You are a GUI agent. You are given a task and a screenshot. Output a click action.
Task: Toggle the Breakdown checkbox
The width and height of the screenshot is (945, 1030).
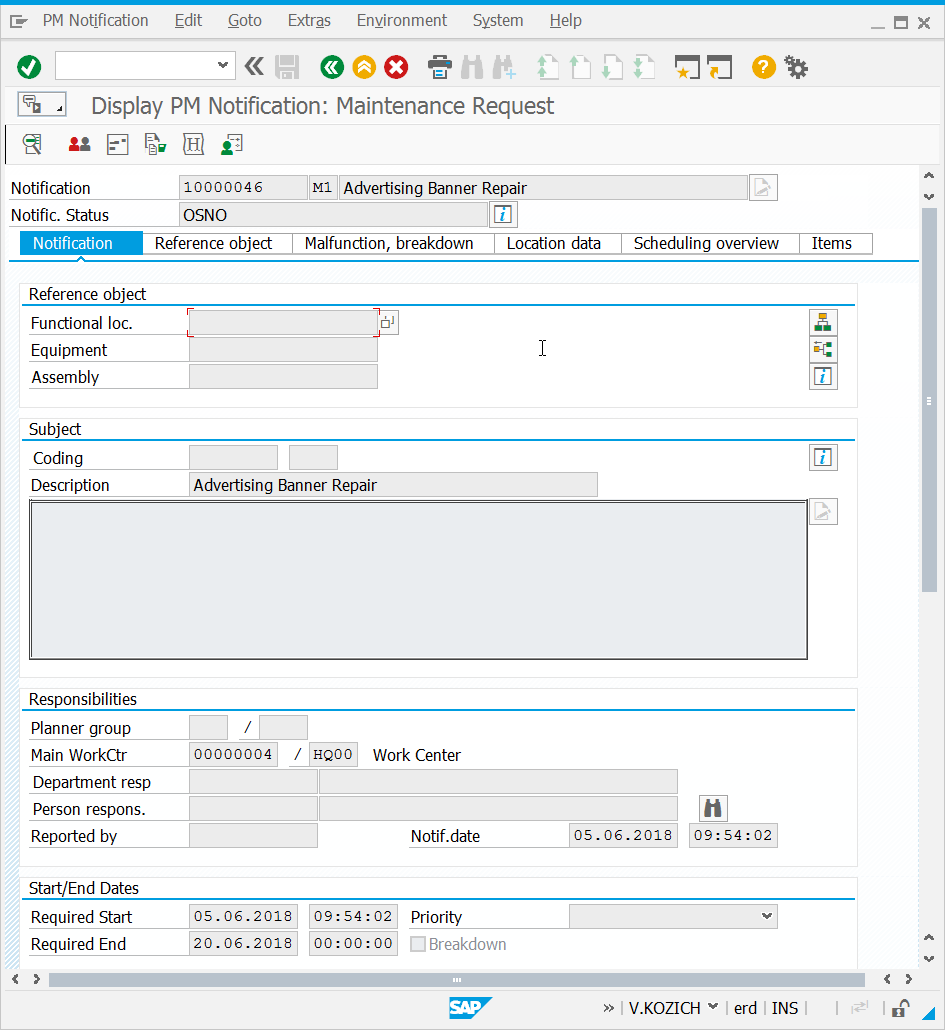[418, 944]
